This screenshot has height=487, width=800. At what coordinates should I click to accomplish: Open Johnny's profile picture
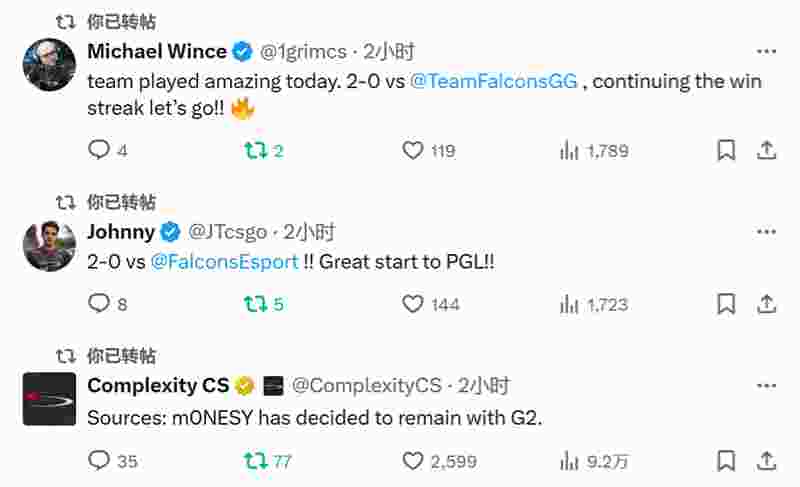click(49, 246)
